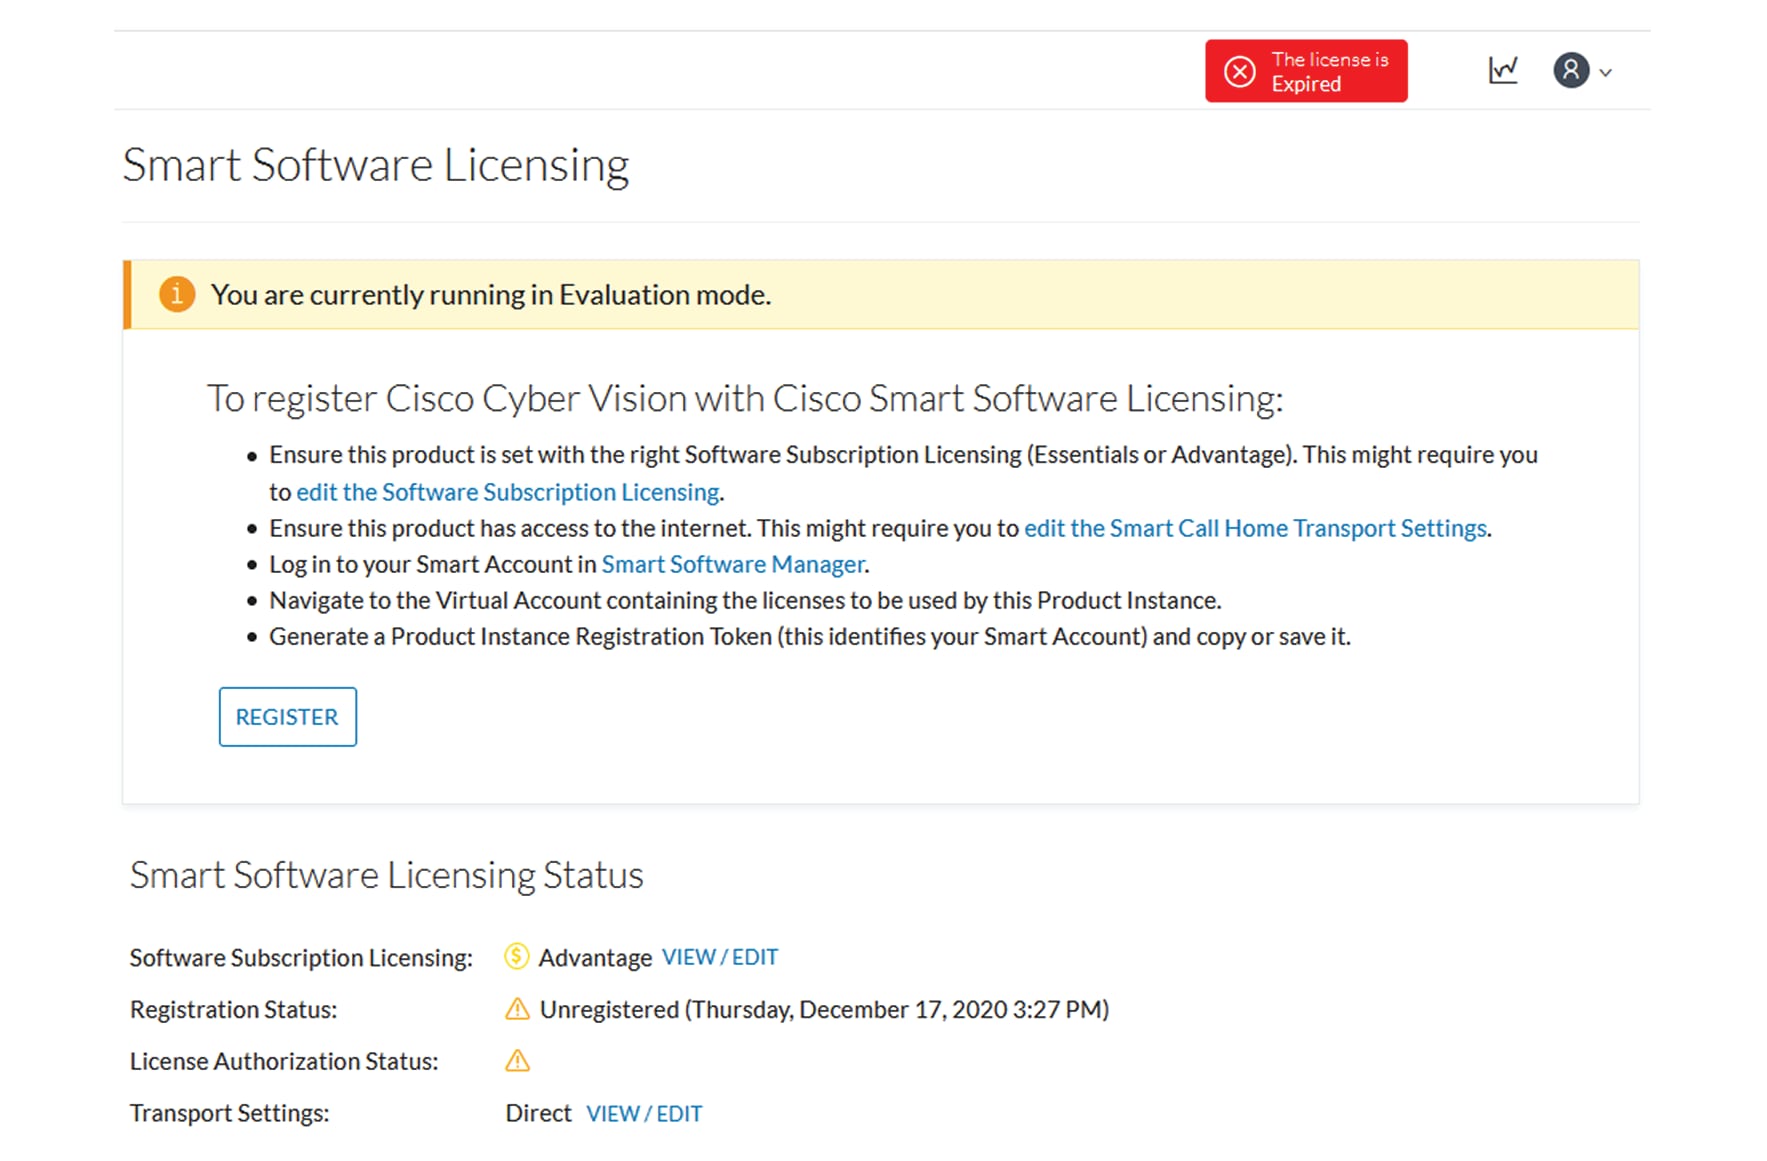Open edit the Smart Call Home Transport Settings link
Viewport: 1767px width, 1161px height.
(x=1255, y=528)
